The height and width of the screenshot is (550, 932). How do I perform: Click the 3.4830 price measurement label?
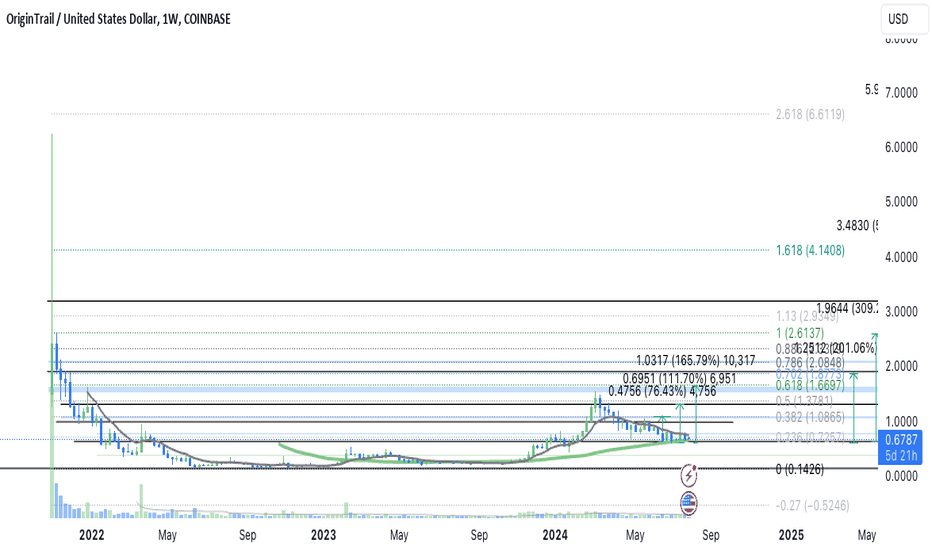click(857, 226)
